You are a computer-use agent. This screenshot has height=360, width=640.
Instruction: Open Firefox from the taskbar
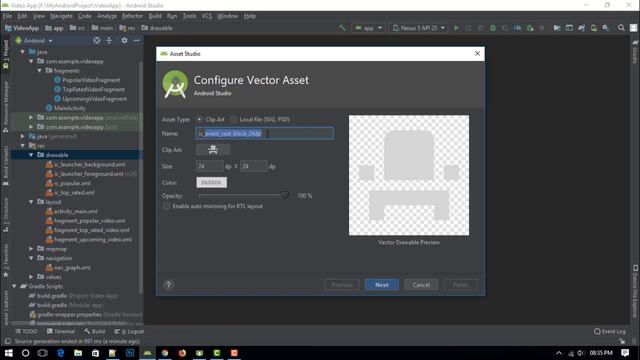tap(182, 353)
